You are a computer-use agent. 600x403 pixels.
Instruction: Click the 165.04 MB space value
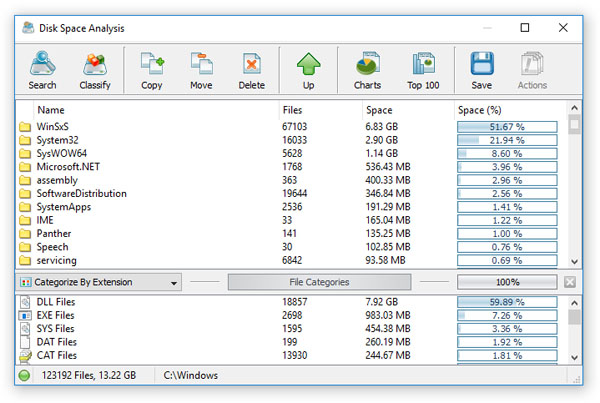388,220
